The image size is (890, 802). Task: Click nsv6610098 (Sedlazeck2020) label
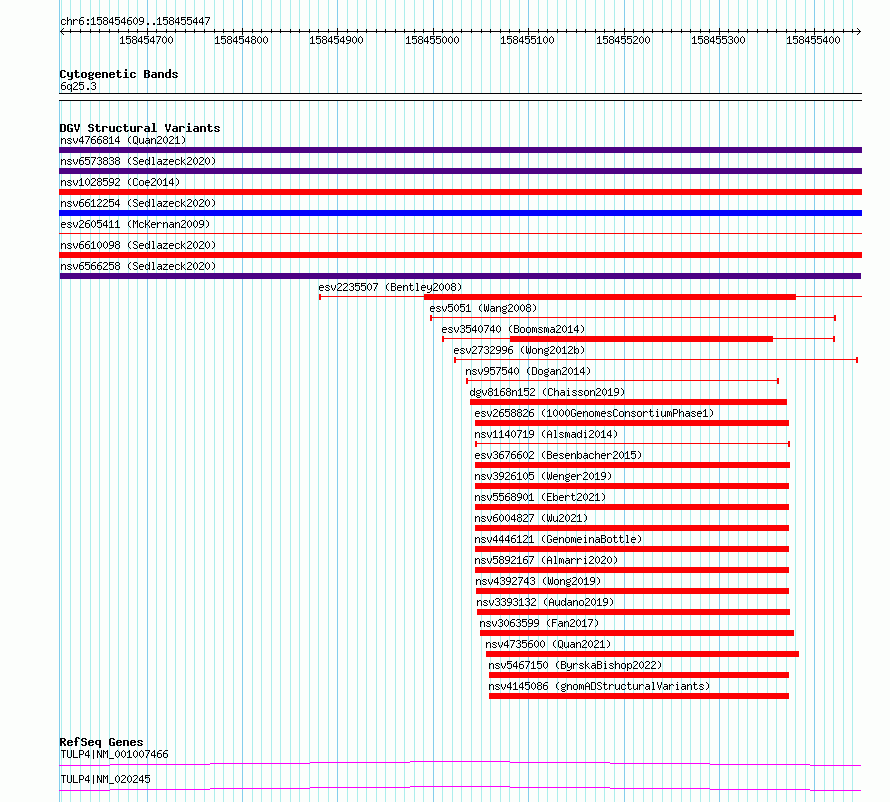138,245
